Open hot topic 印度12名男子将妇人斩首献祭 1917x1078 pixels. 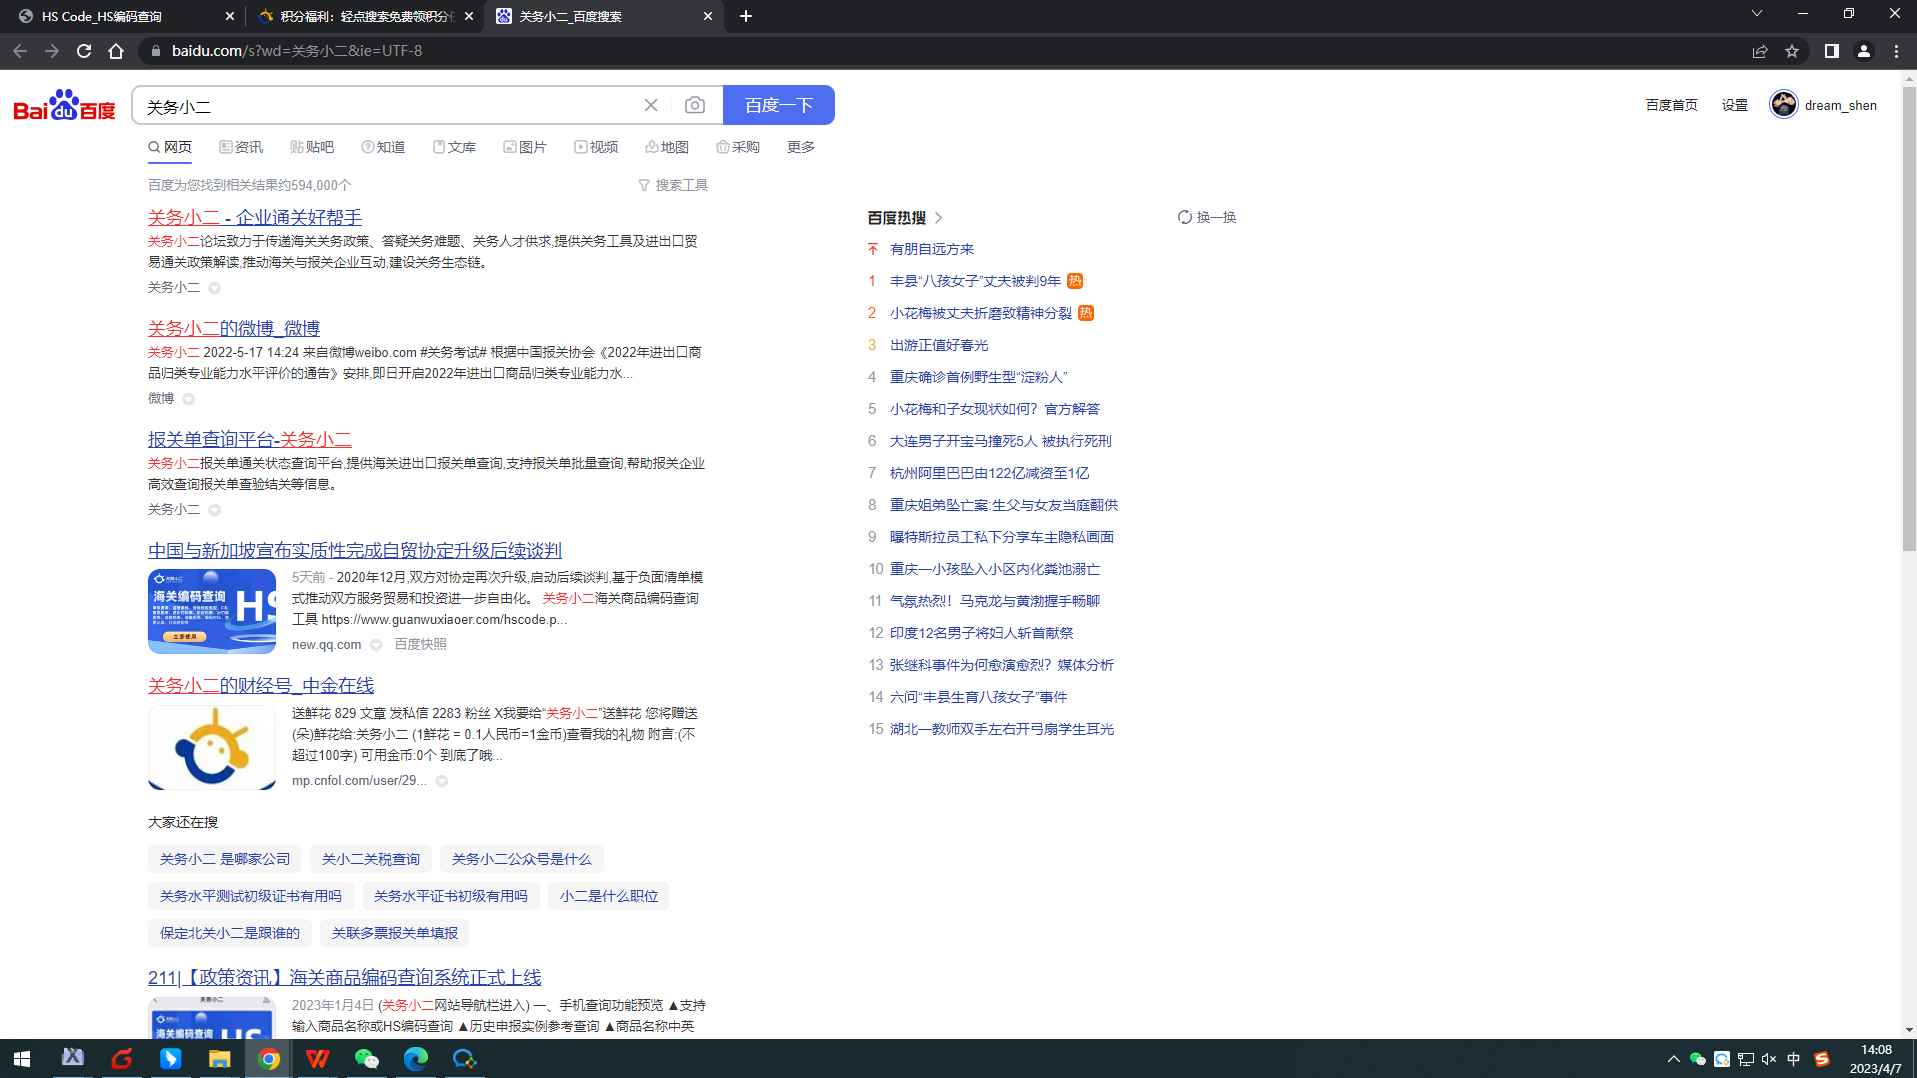[982, 633]
